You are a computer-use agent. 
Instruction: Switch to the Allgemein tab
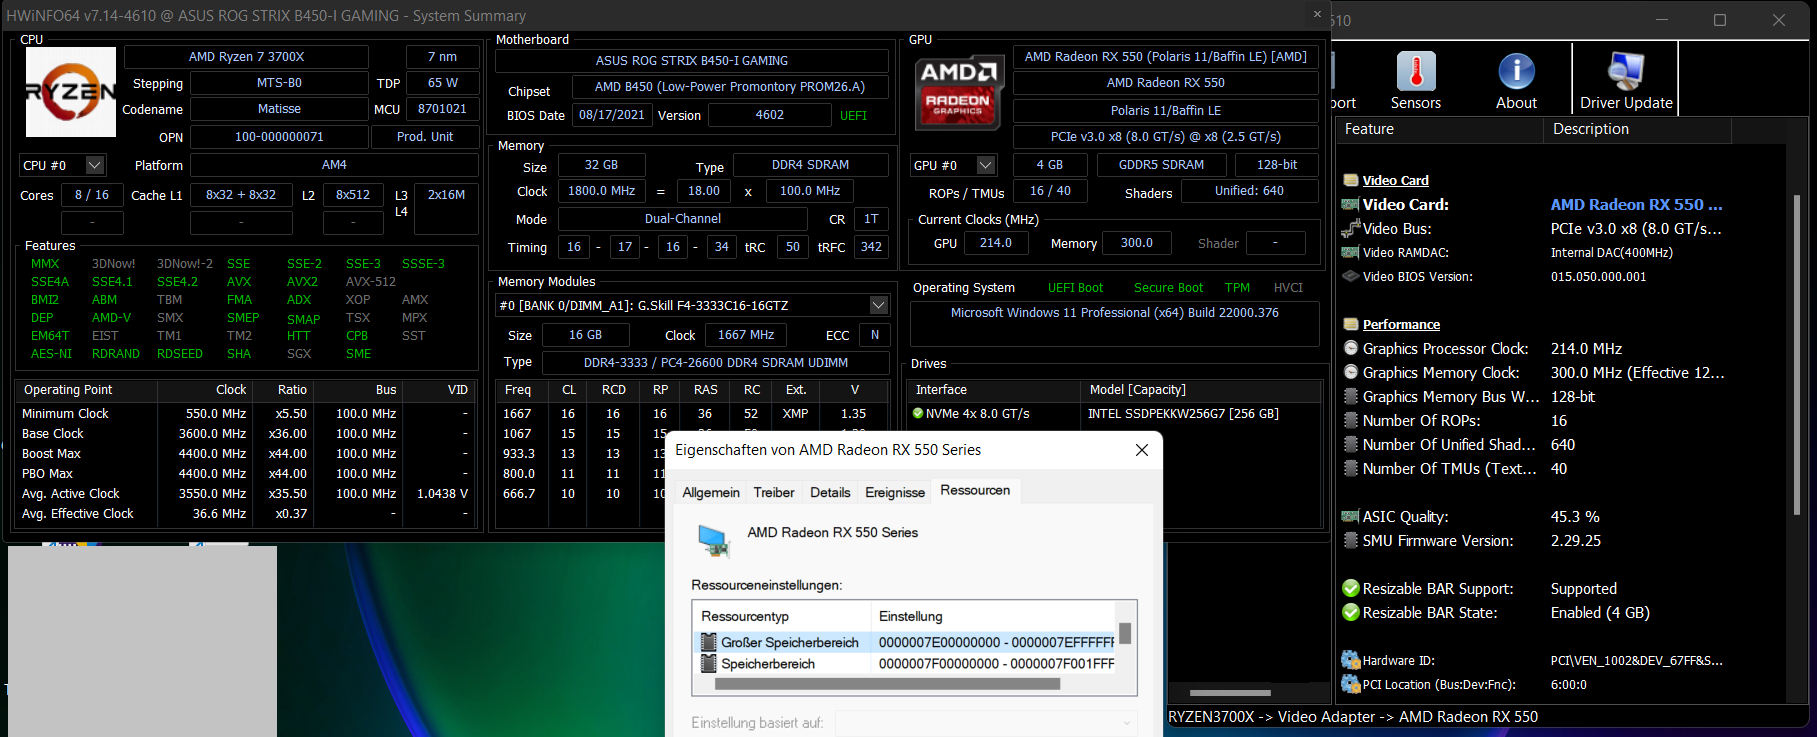point(711,492)
